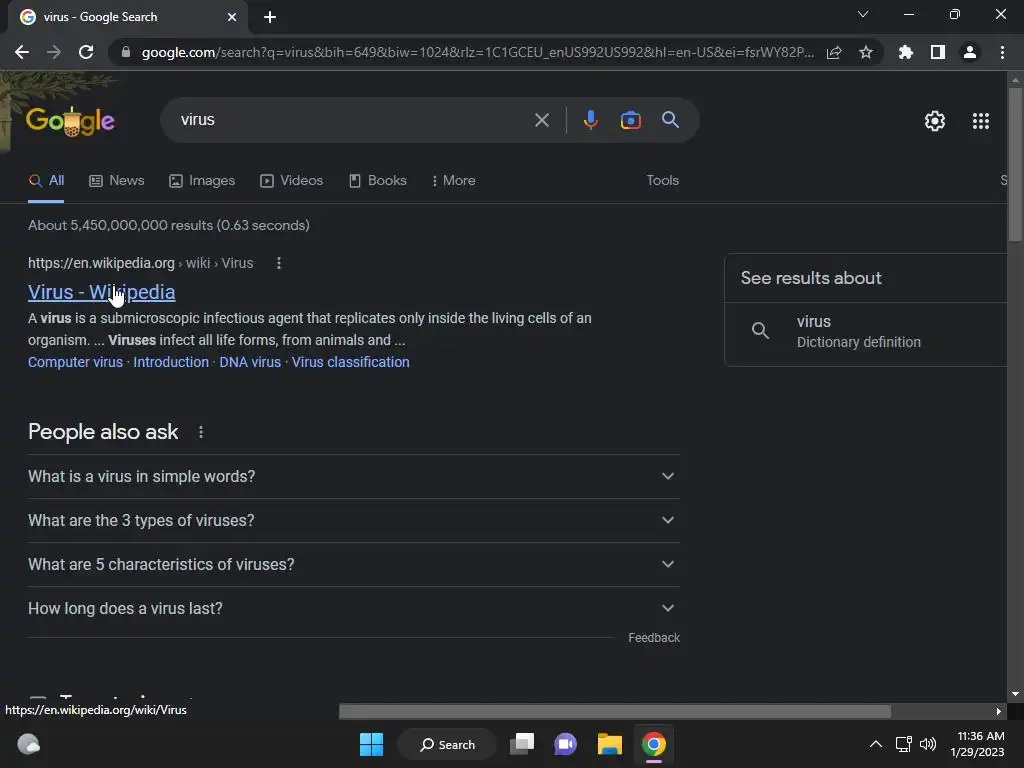The width and height of the screenshot is (1024, 768).
Task: Share this page from address bar
Action: [834, 52]
